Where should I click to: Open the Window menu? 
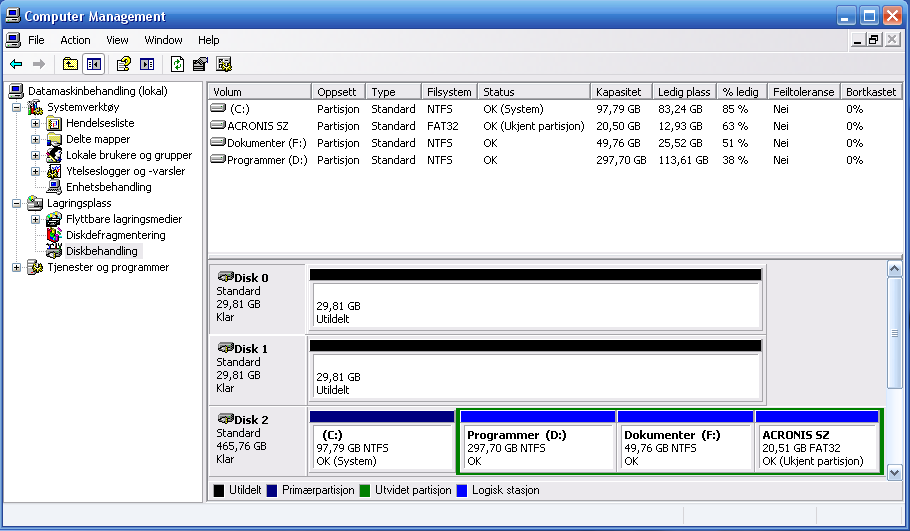163,40
